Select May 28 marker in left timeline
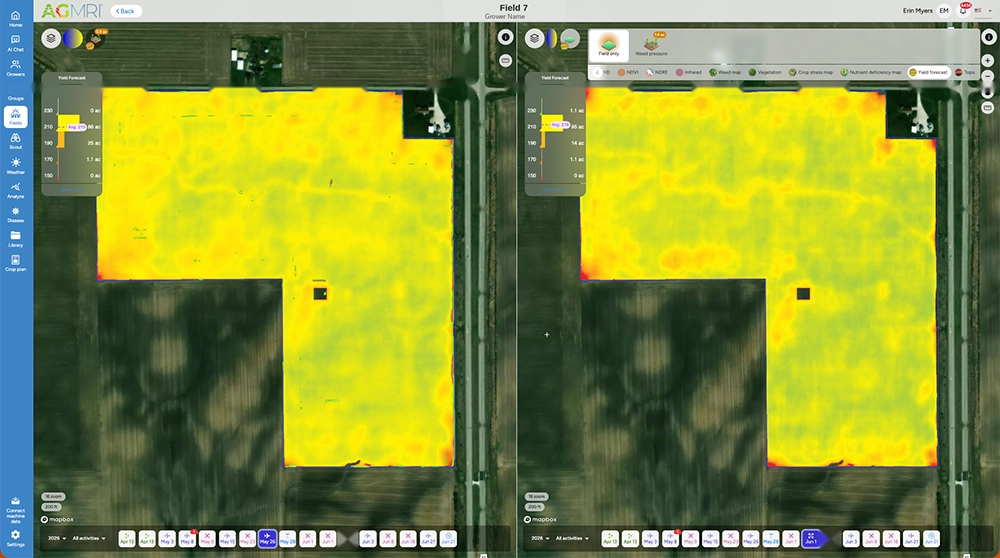1000x558 pixels. (288, 538)
